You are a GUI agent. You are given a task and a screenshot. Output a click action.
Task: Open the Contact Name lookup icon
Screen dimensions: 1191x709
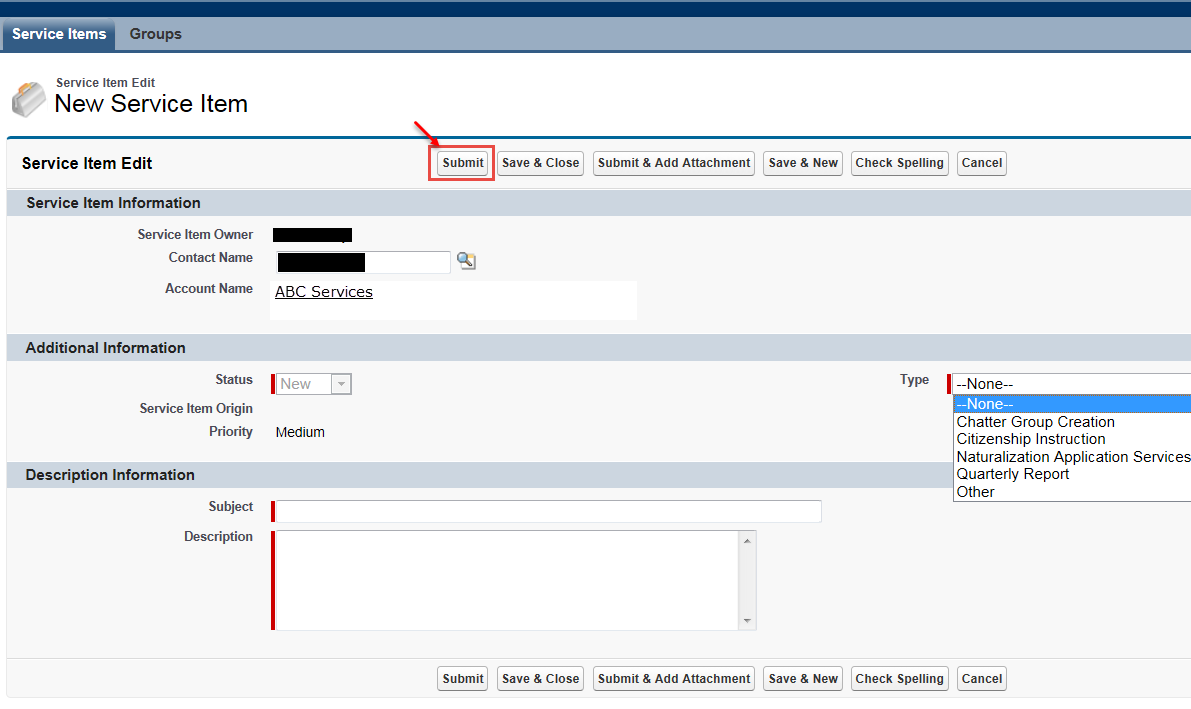coord(466,261)
